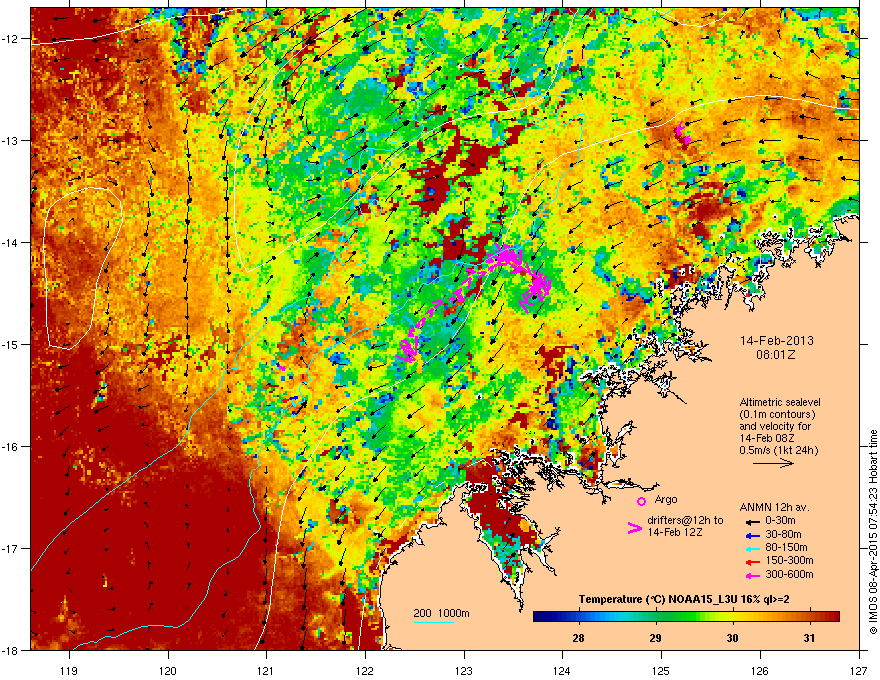880x680 pixels.
Task: Click the temperature color bar near 30
Action: pos(732,617)
